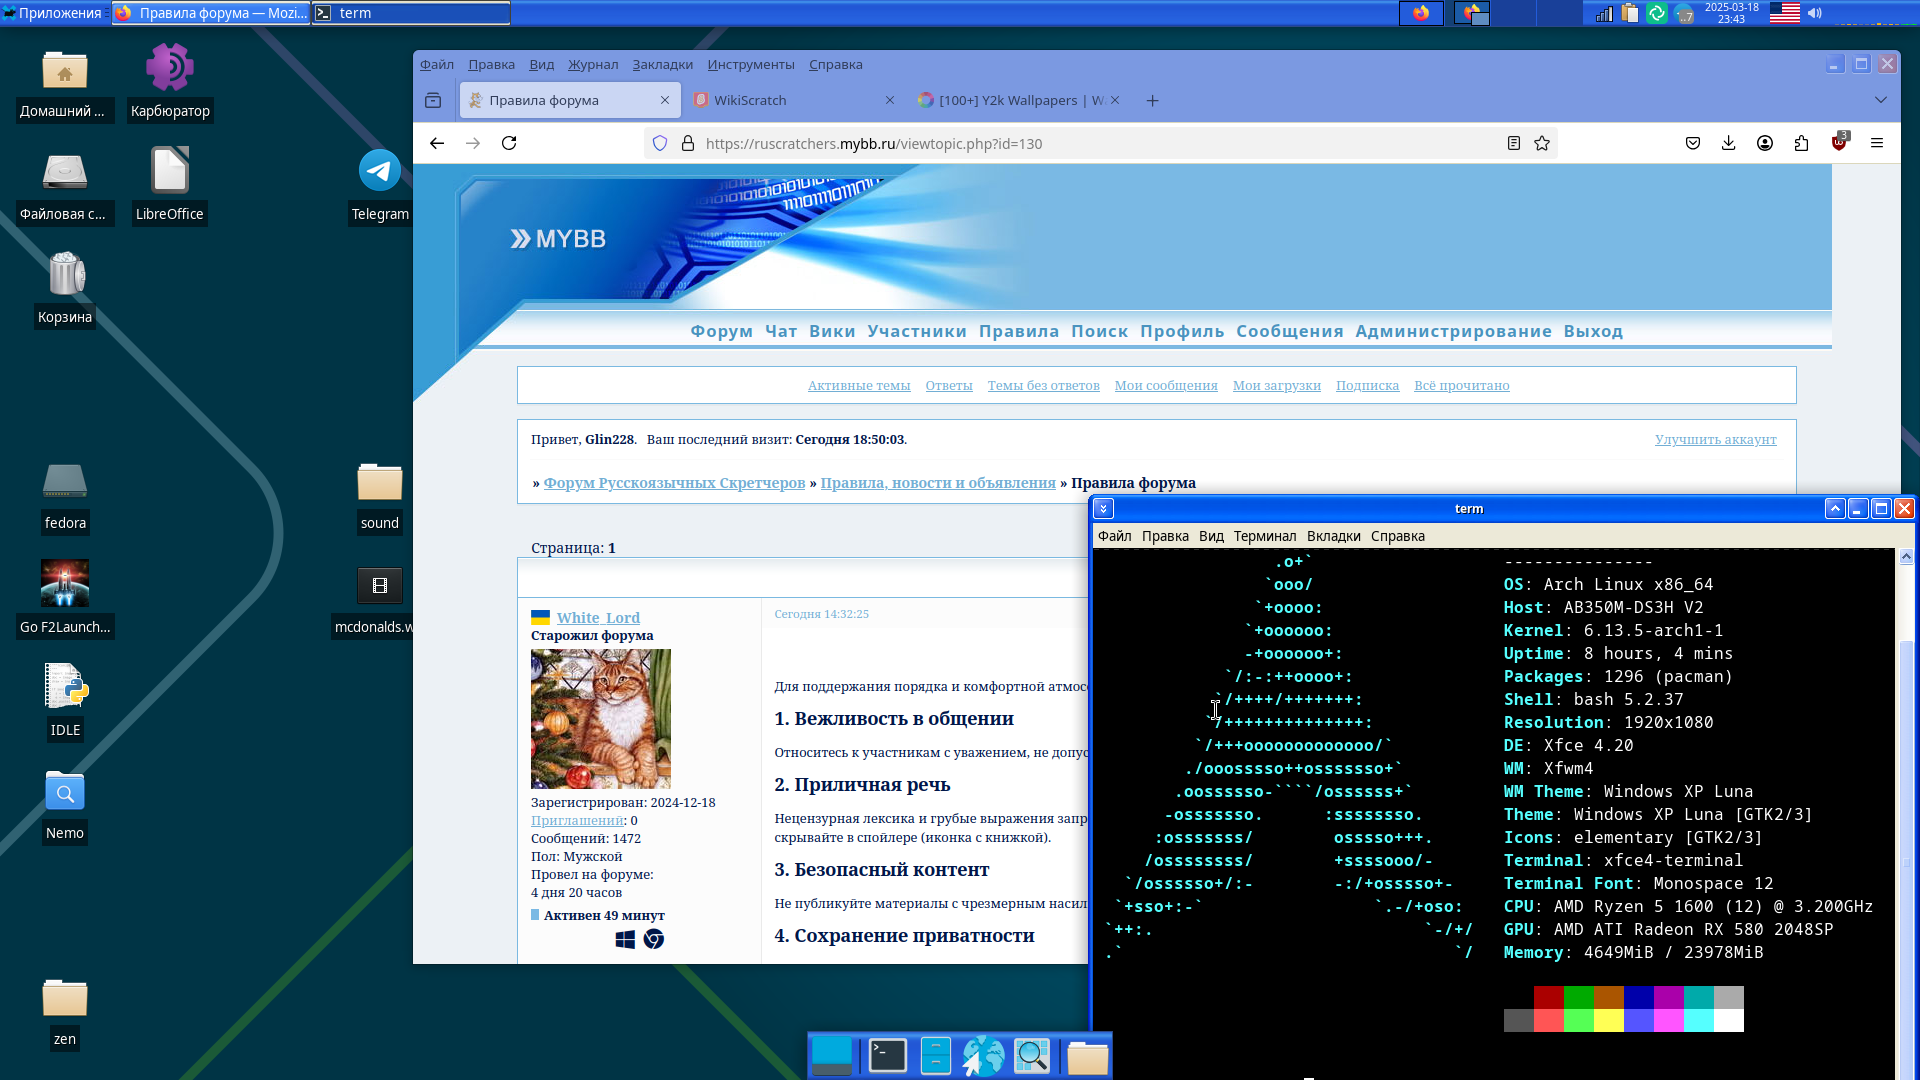The width and height of the screenshot is (1920, 1080).
Task: Open the Firefox downloads panel
Action: tap(1728, 143)
